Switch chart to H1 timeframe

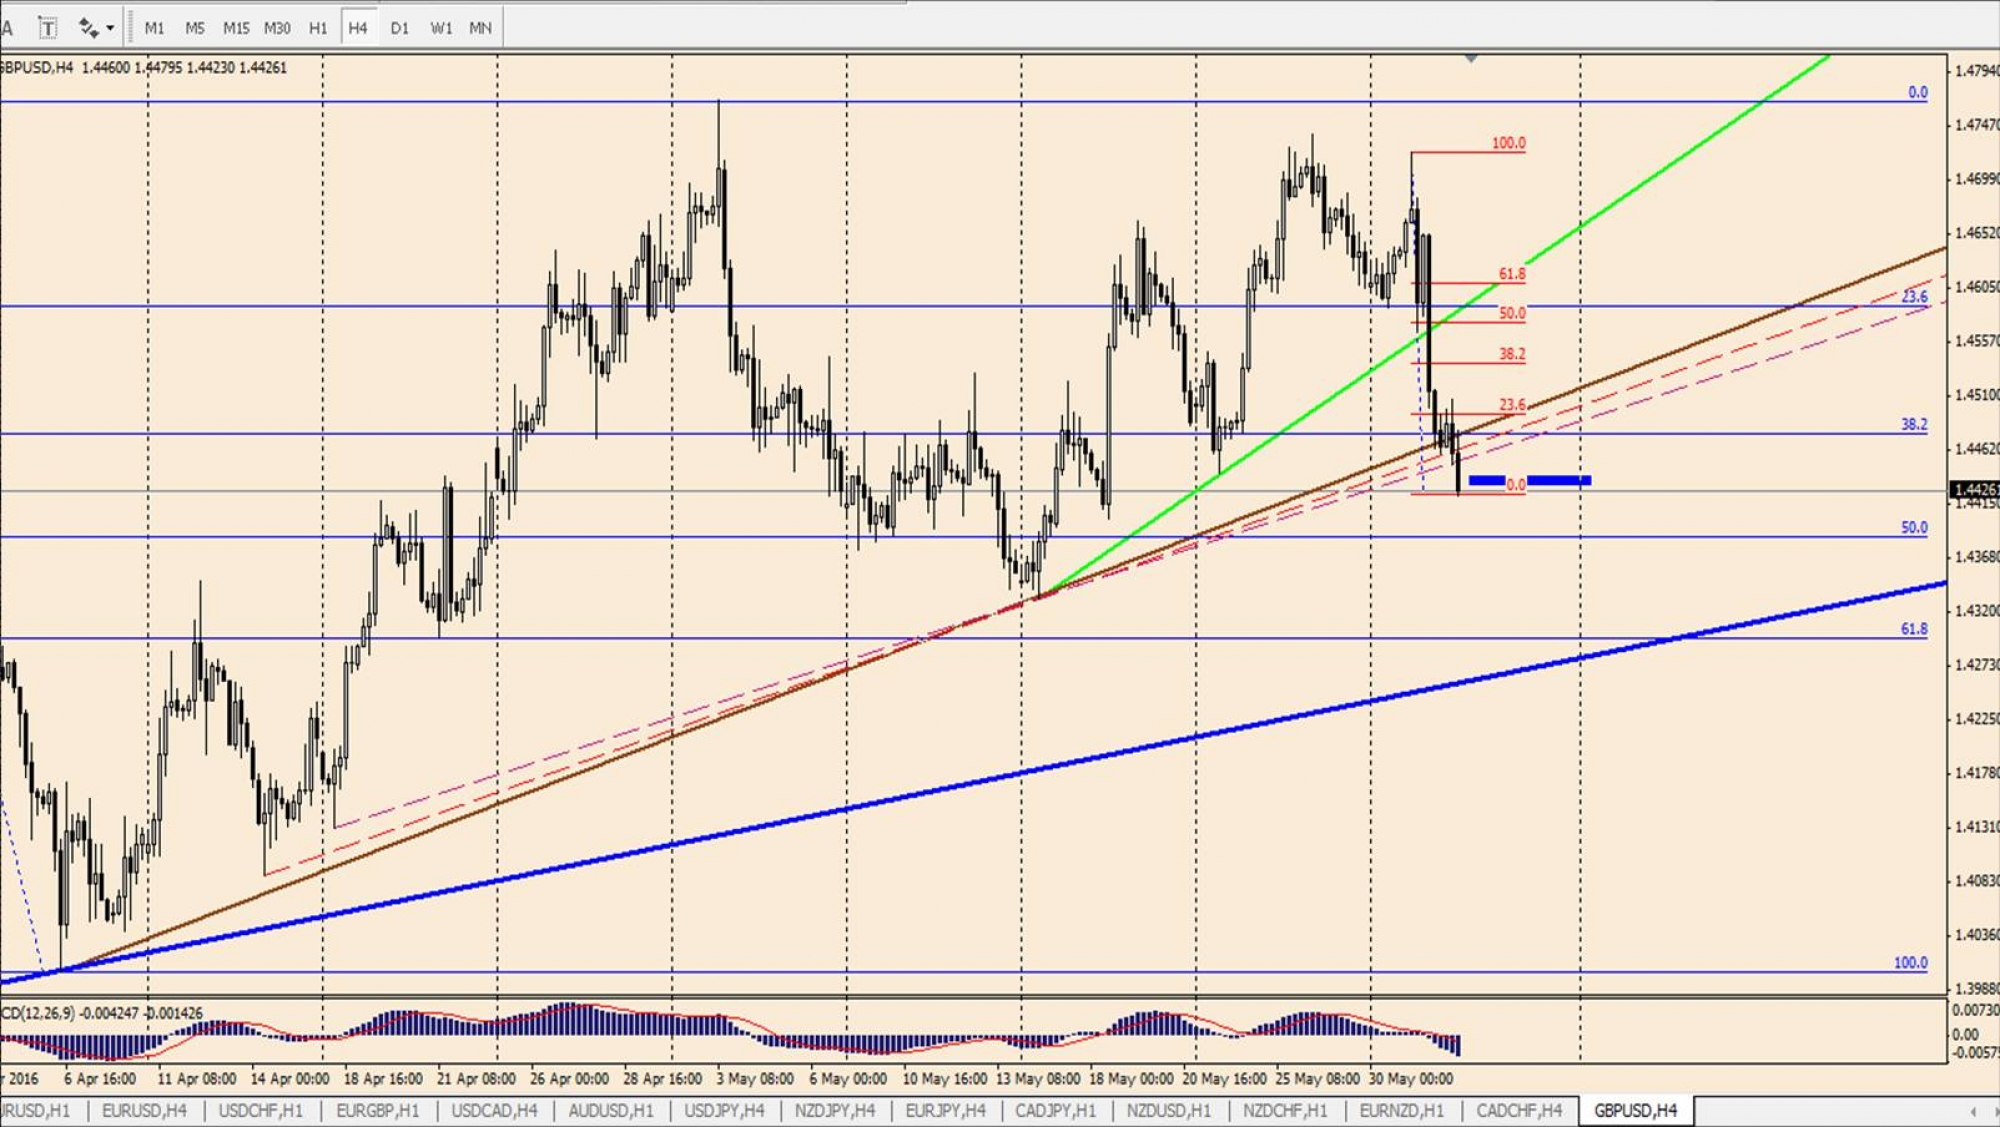coord(318,28)
